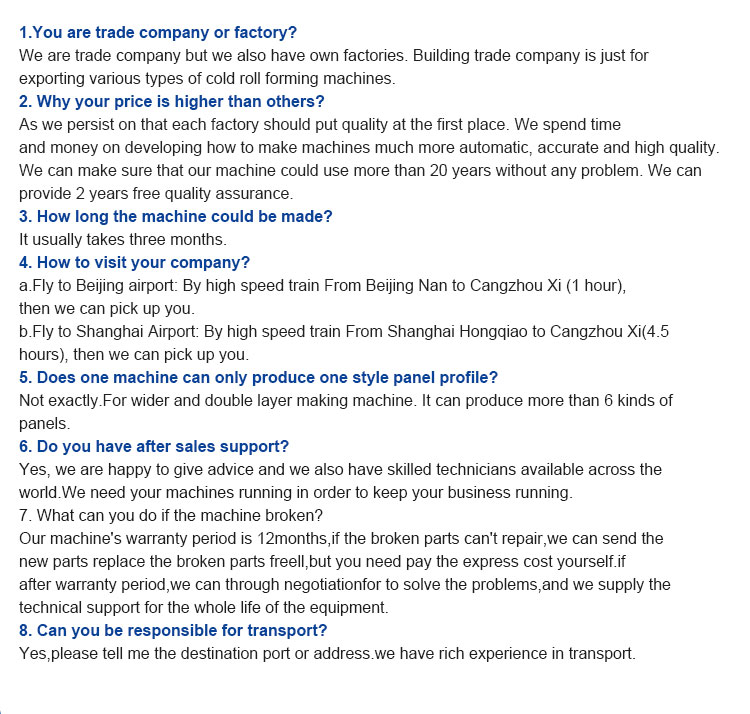Click the line starting 'We are trade company but'

[x=334, y=55]
